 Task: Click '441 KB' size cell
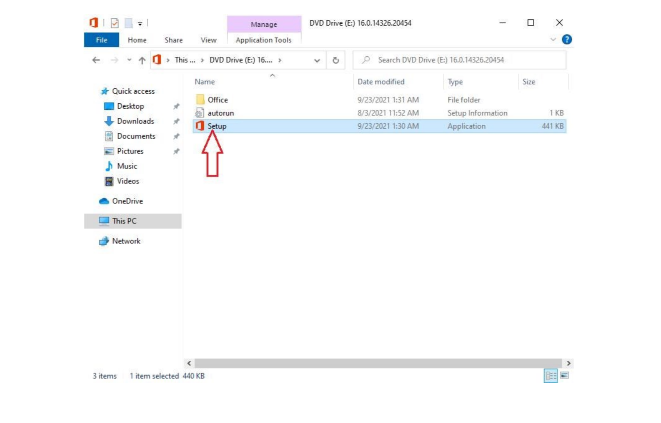pyautogui.click(x=553, y=126)
